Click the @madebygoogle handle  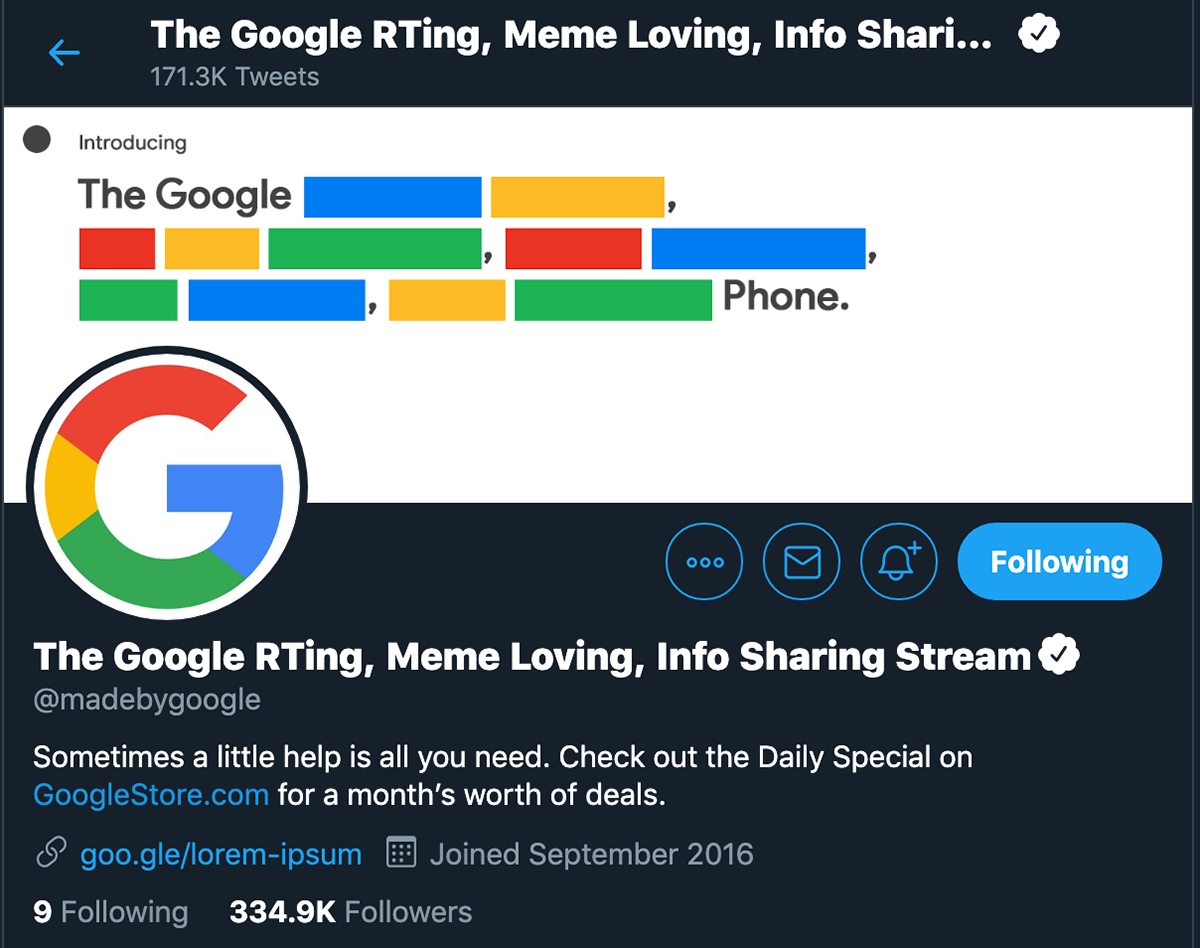147,700
